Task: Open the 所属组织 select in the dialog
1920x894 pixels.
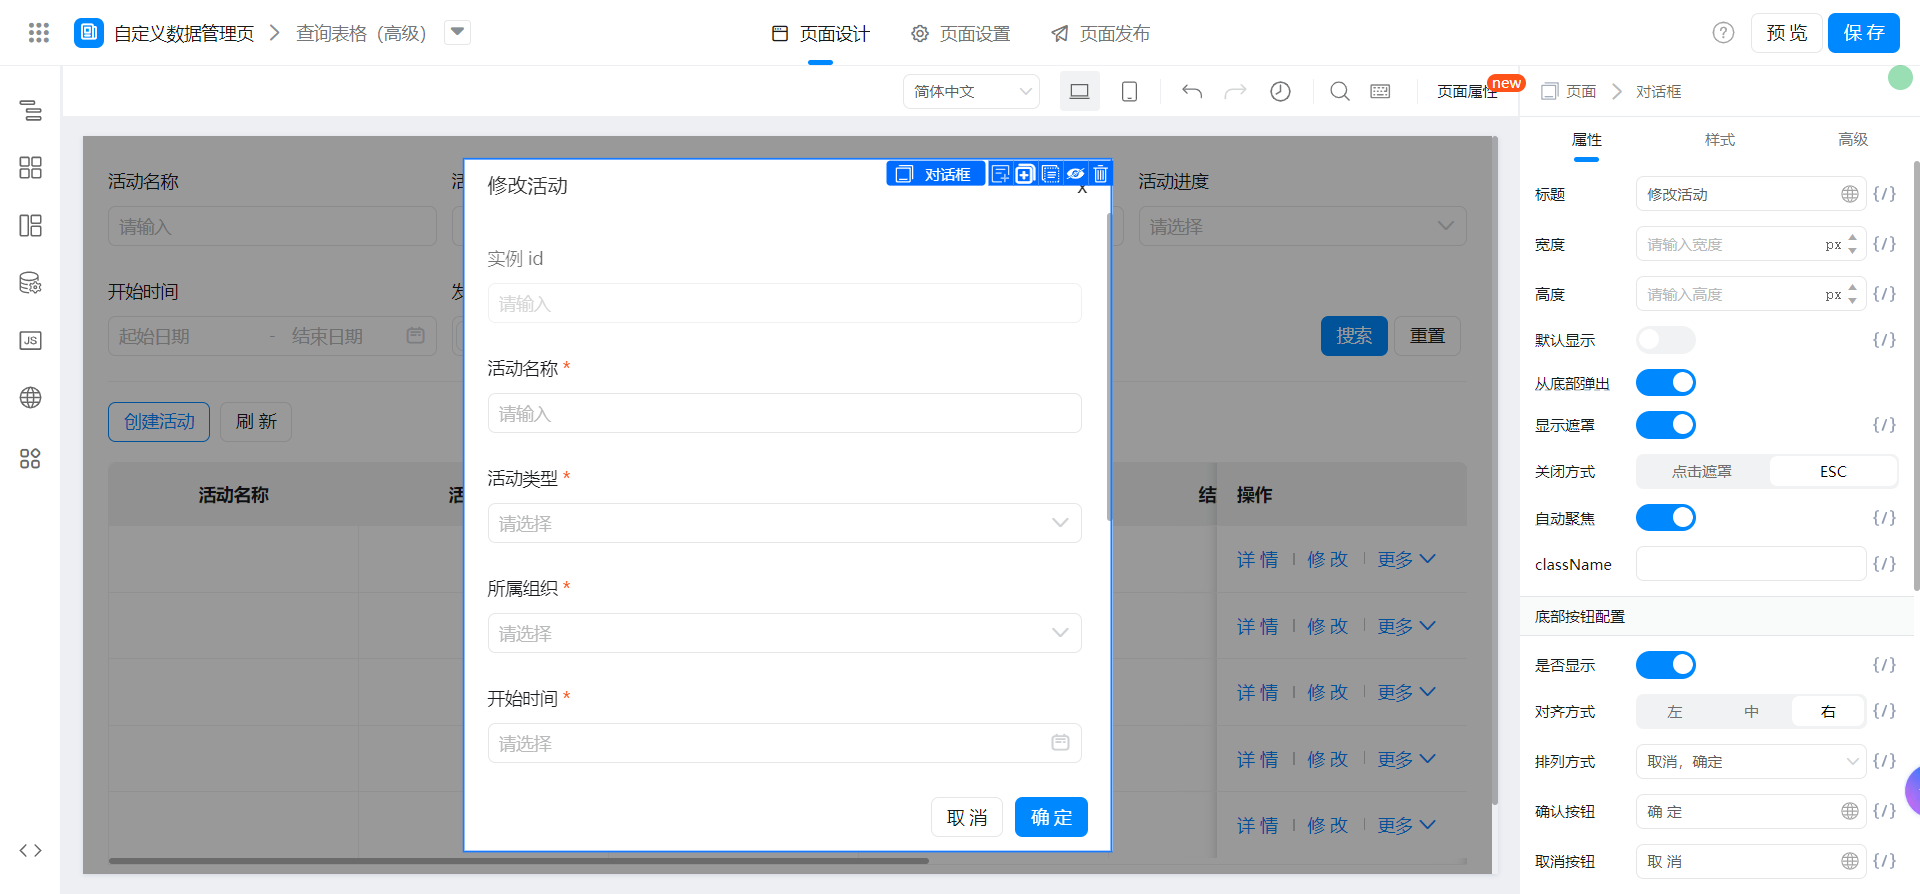Action: pos(785,633)
